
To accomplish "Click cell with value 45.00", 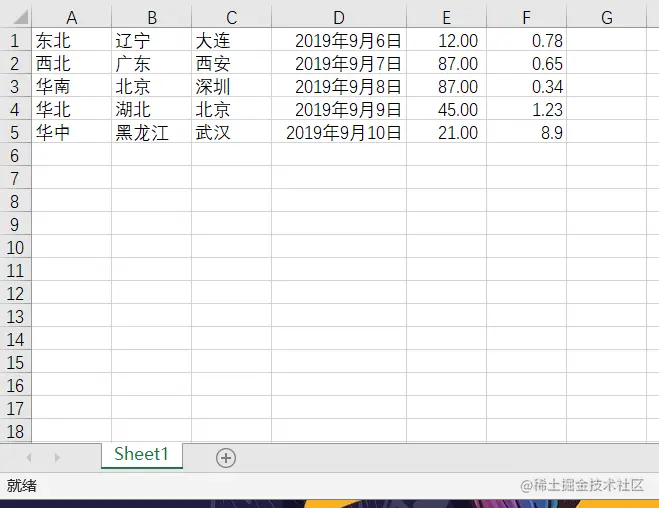I will pos(447,110).
